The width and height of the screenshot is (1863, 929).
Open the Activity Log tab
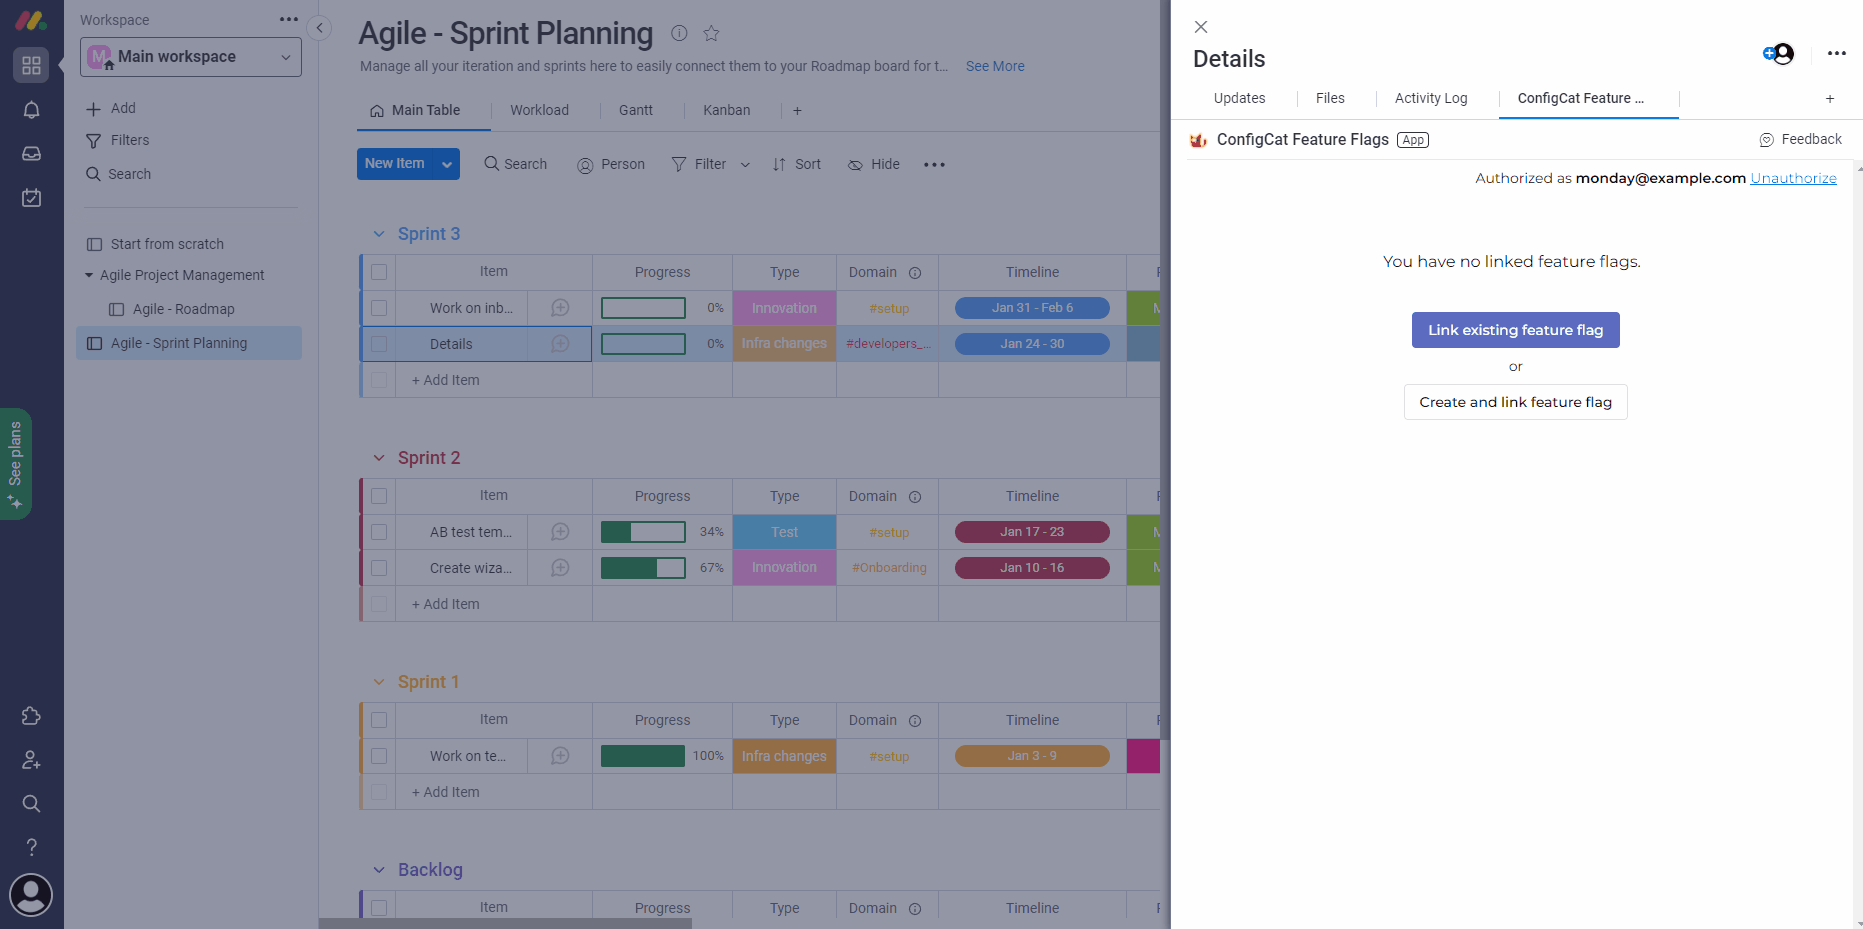pyautogui.click(x=1431, y=98)
